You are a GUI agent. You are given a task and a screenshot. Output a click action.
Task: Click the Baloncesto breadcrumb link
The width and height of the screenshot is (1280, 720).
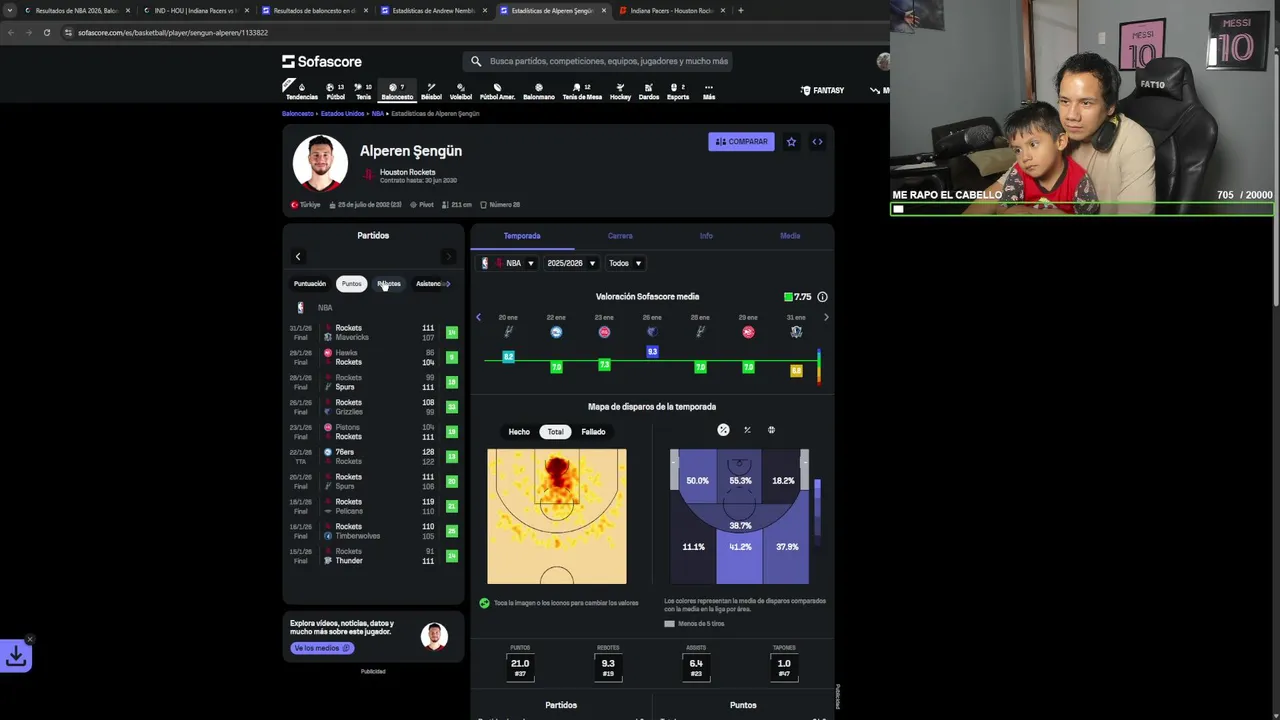[x=297, y=114]
